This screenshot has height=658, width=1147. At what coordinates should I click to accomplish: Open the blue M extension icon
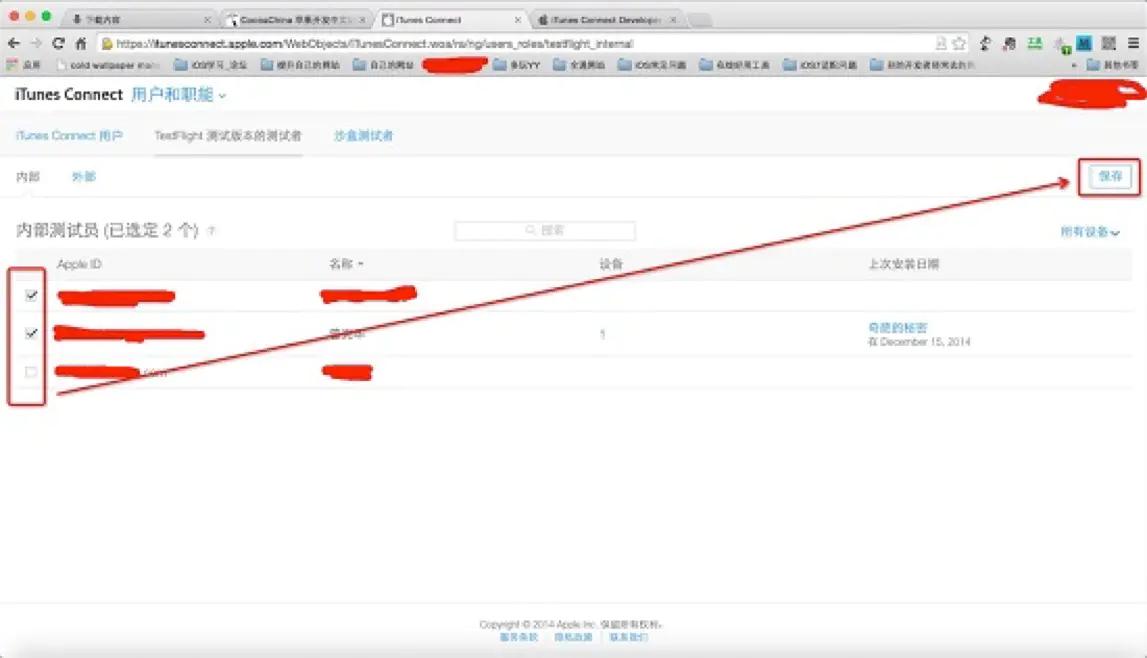pyautogui.click(x=1083, y=44)
